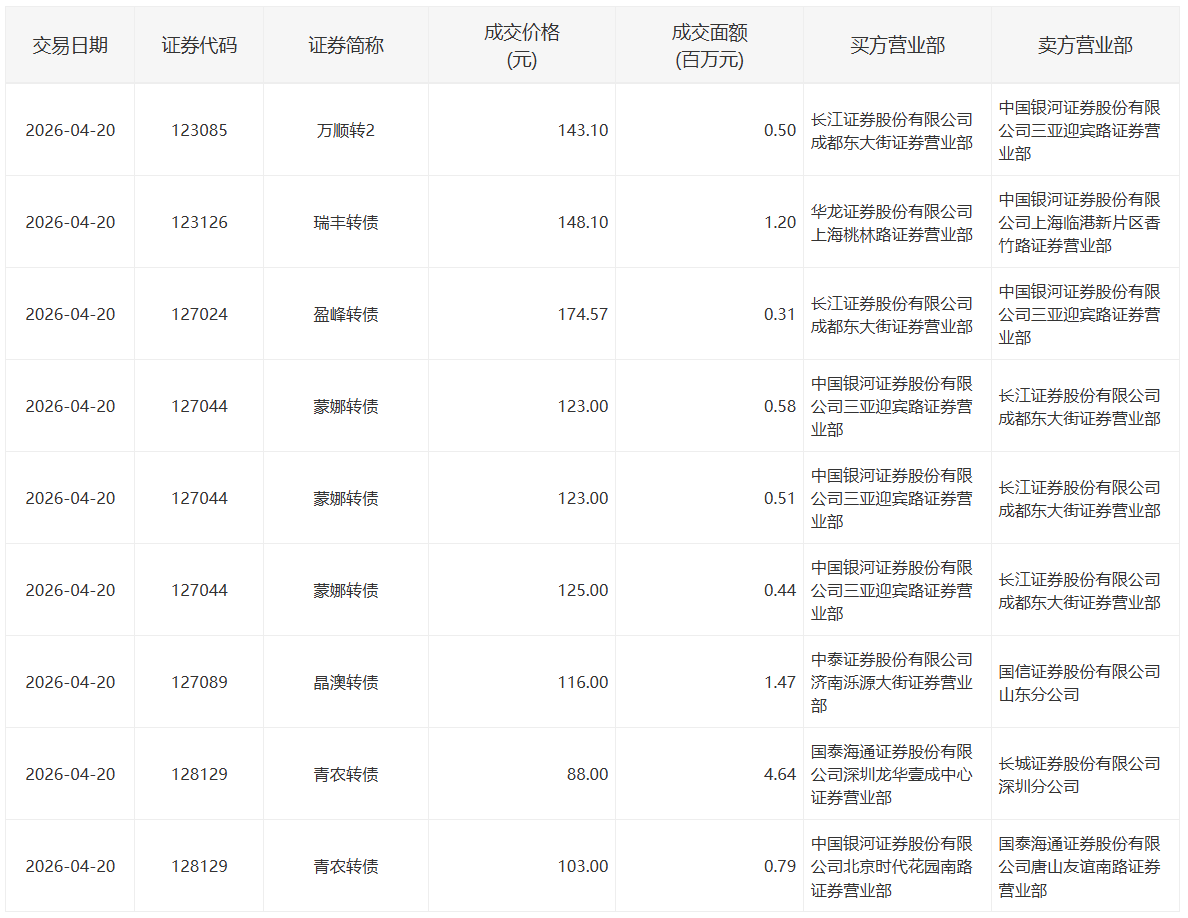Screen dimensions: 1188x918
Task: Select seller 国信证券股份有限公司山东分公司
Action: pos(1079,683)
